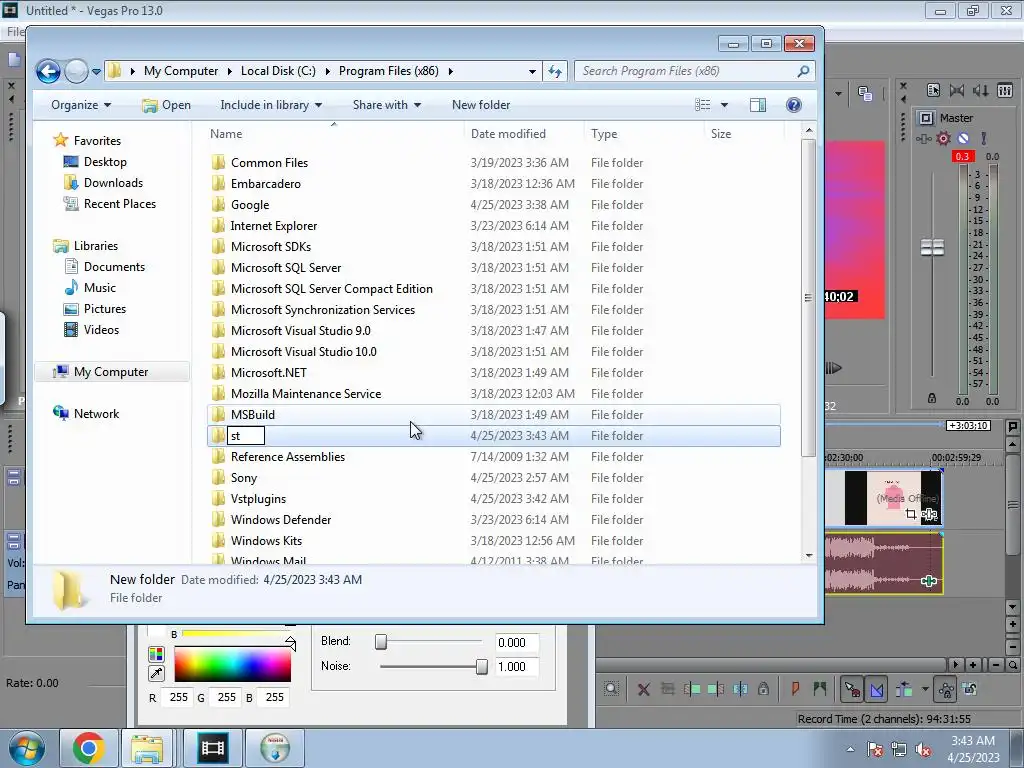This screenshot has height=768, width=1024.
Task: Open auto ripple mode dropdown arrow
Action: click(925, 689)
